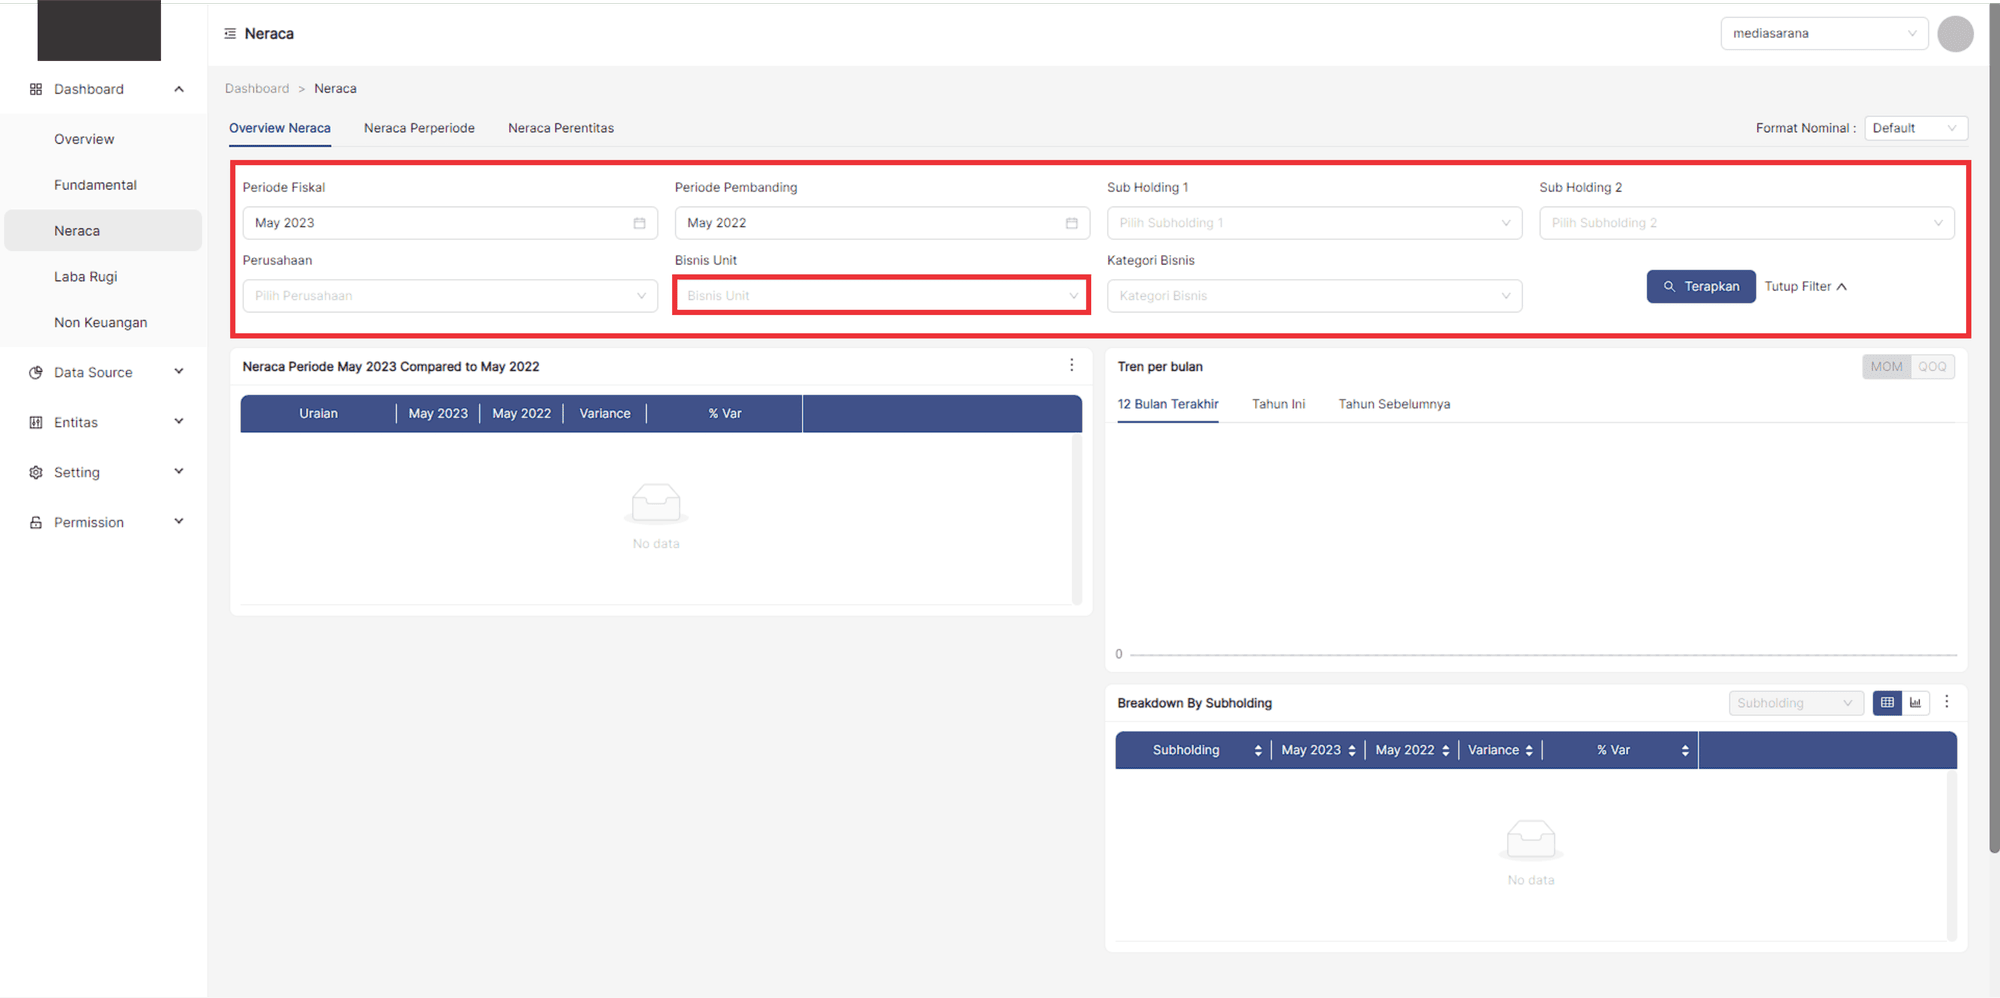Switch Breakdown to bar chart view icon
2000x998 pixels.
pos(1915,703)
